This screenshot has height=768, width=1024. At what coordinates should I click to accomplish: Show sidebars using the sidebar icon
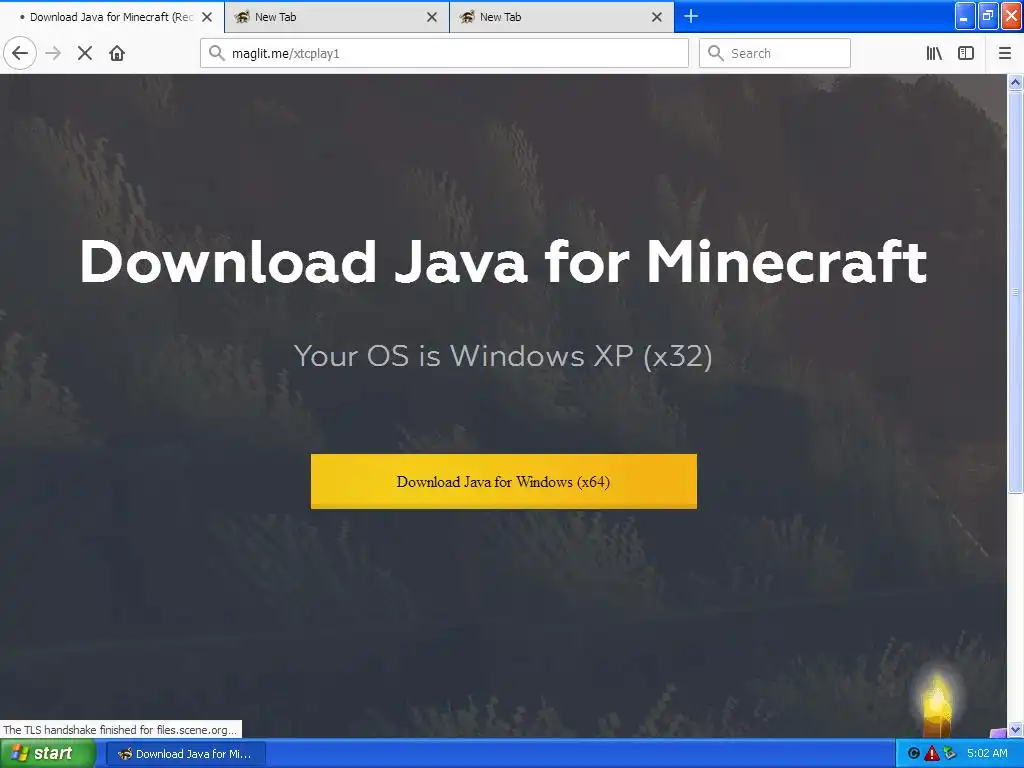(966, 53)
